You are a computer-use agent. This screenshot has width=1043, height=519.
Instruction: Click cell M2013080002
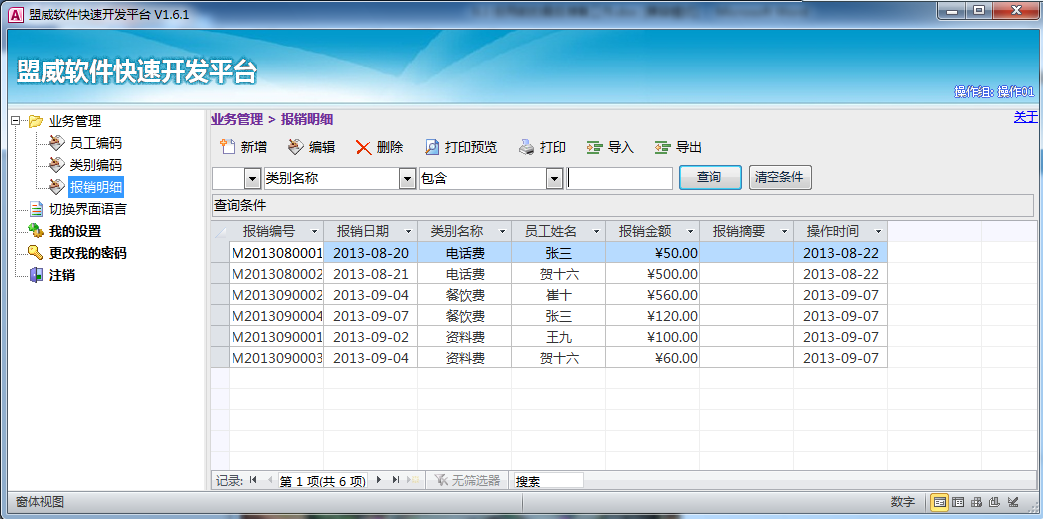[x=277, y=273]
